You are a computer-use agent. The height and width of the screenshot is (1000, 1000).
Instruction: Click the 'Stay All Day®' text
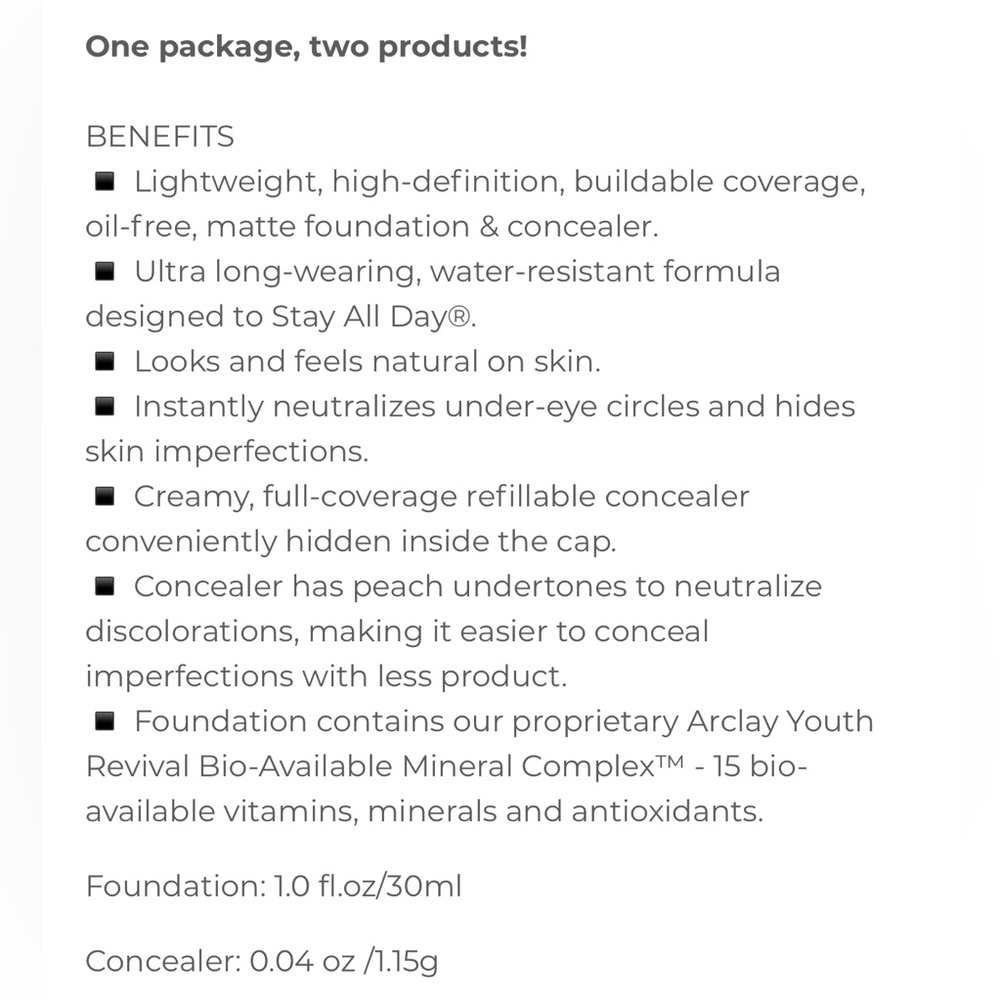pyautogui.click(x=372, y=317)
